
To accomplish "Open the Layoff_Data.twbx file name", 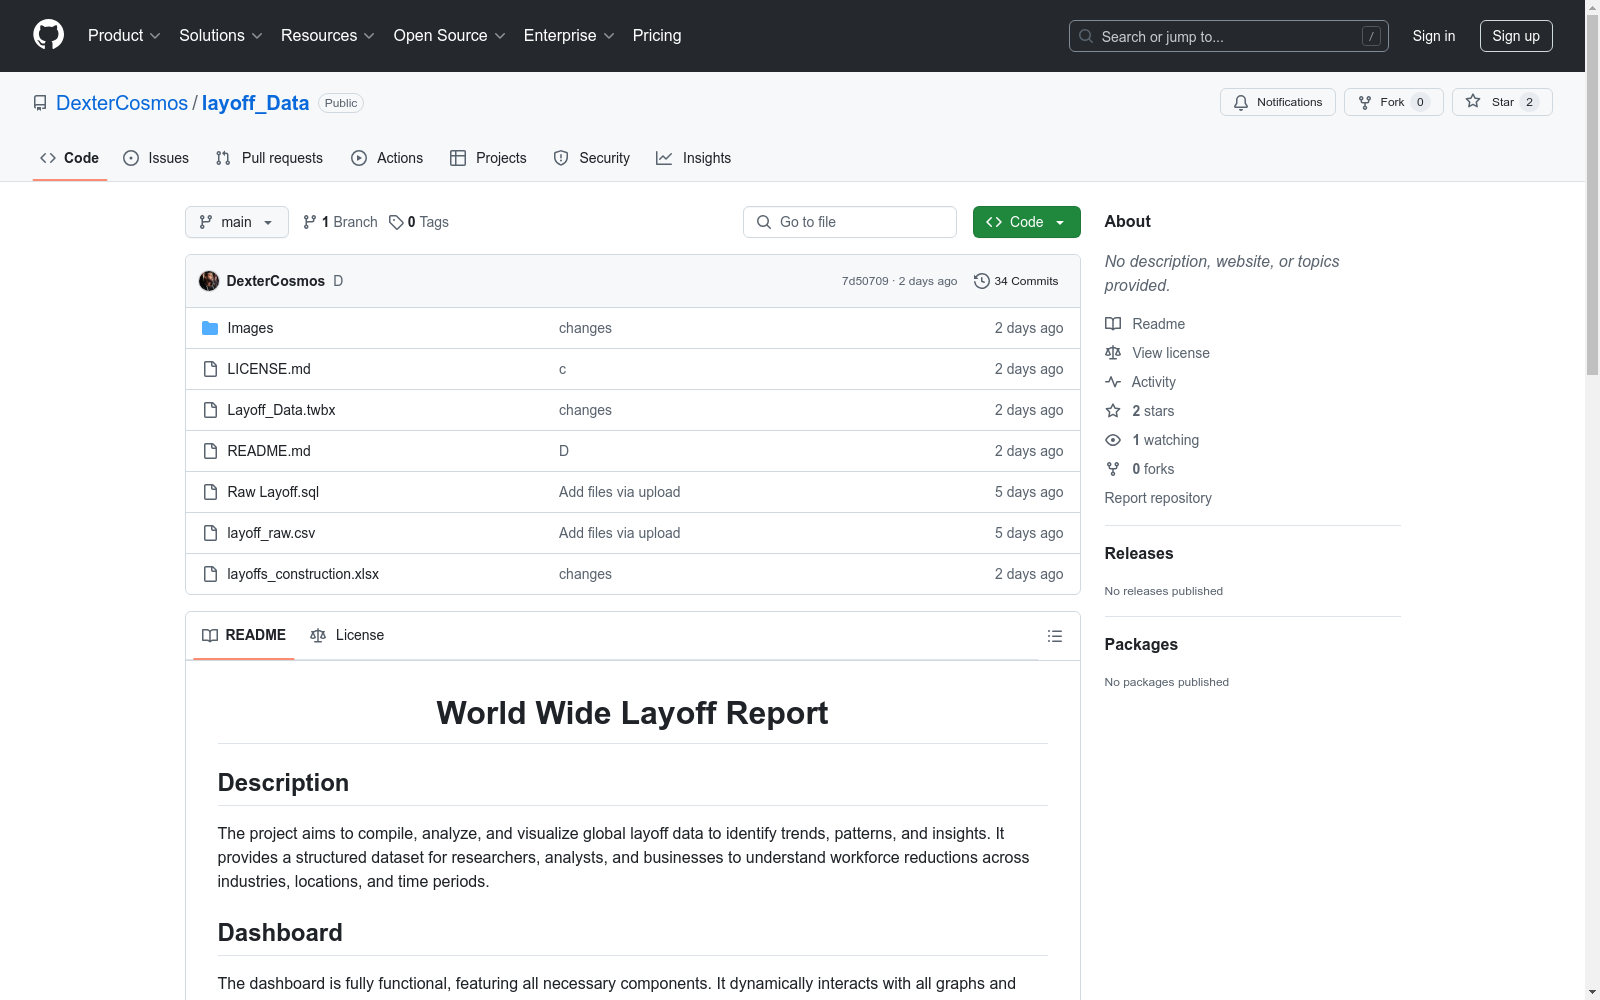I will point(281,410).
